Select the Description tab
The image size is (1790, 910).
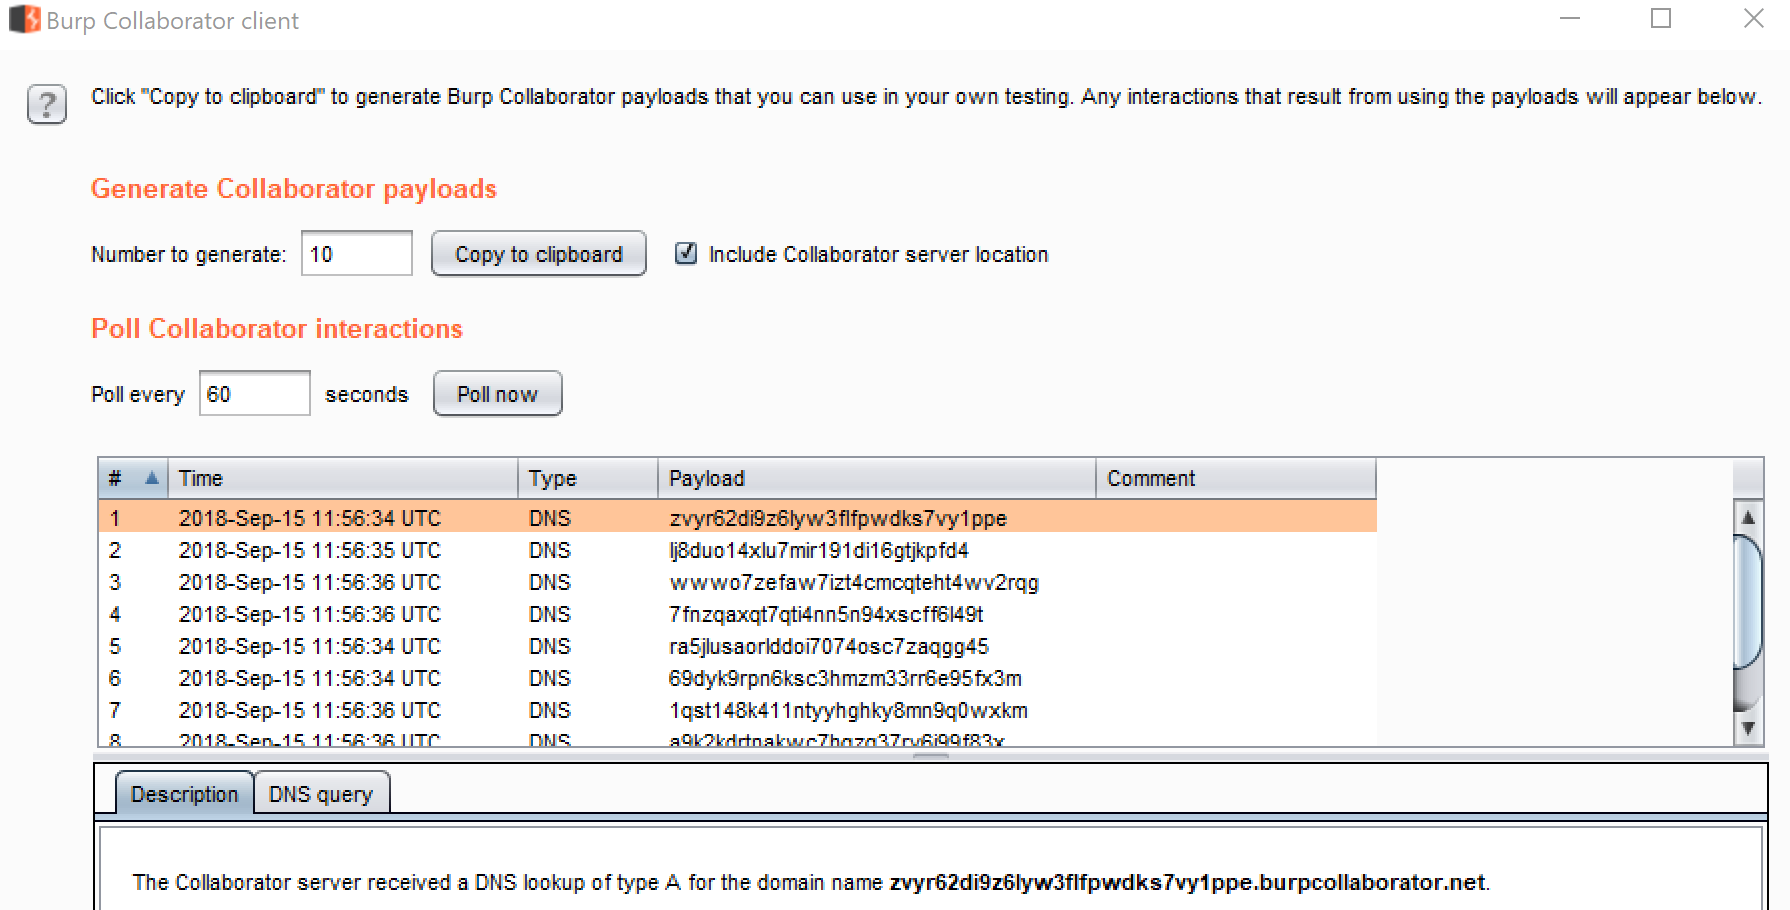(x=184, y=793)
